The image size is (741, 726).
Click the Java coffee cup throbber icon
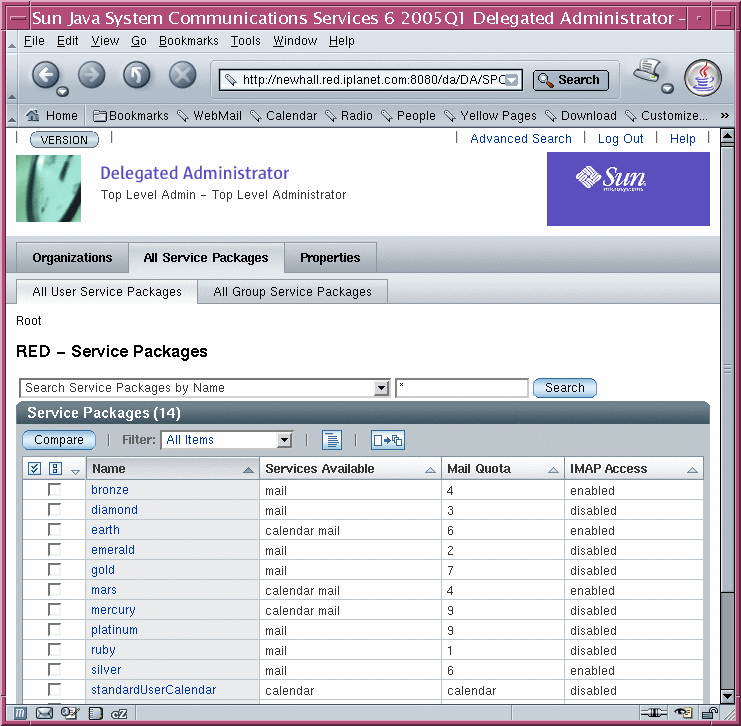[703, 78]
